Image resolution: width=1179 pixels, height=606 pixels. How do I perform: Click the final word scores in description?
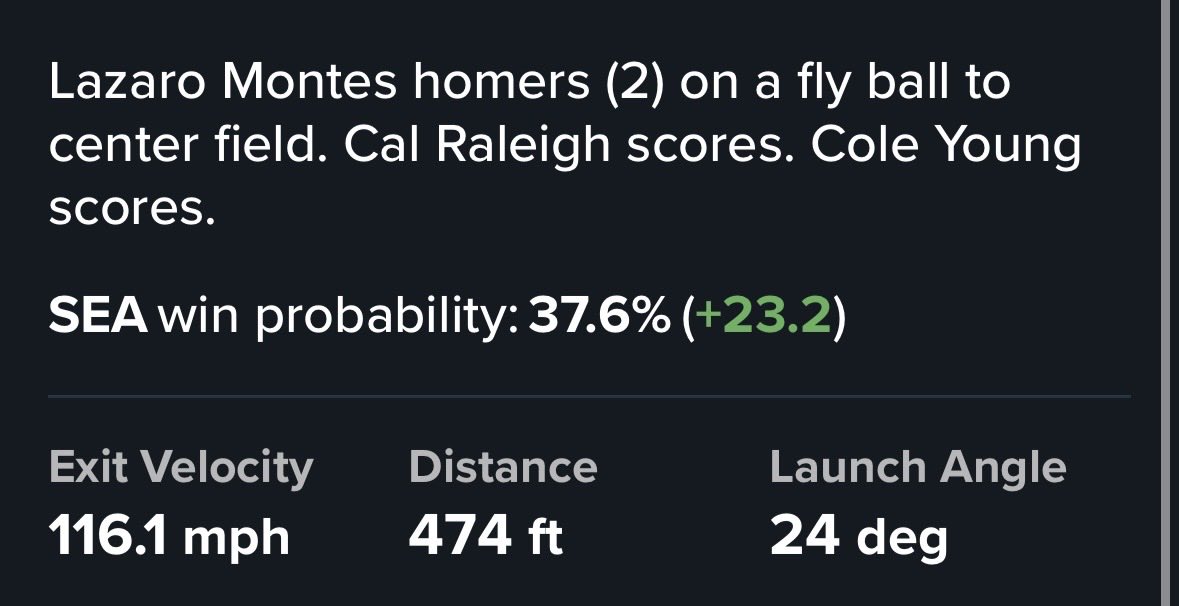point(132,209)
